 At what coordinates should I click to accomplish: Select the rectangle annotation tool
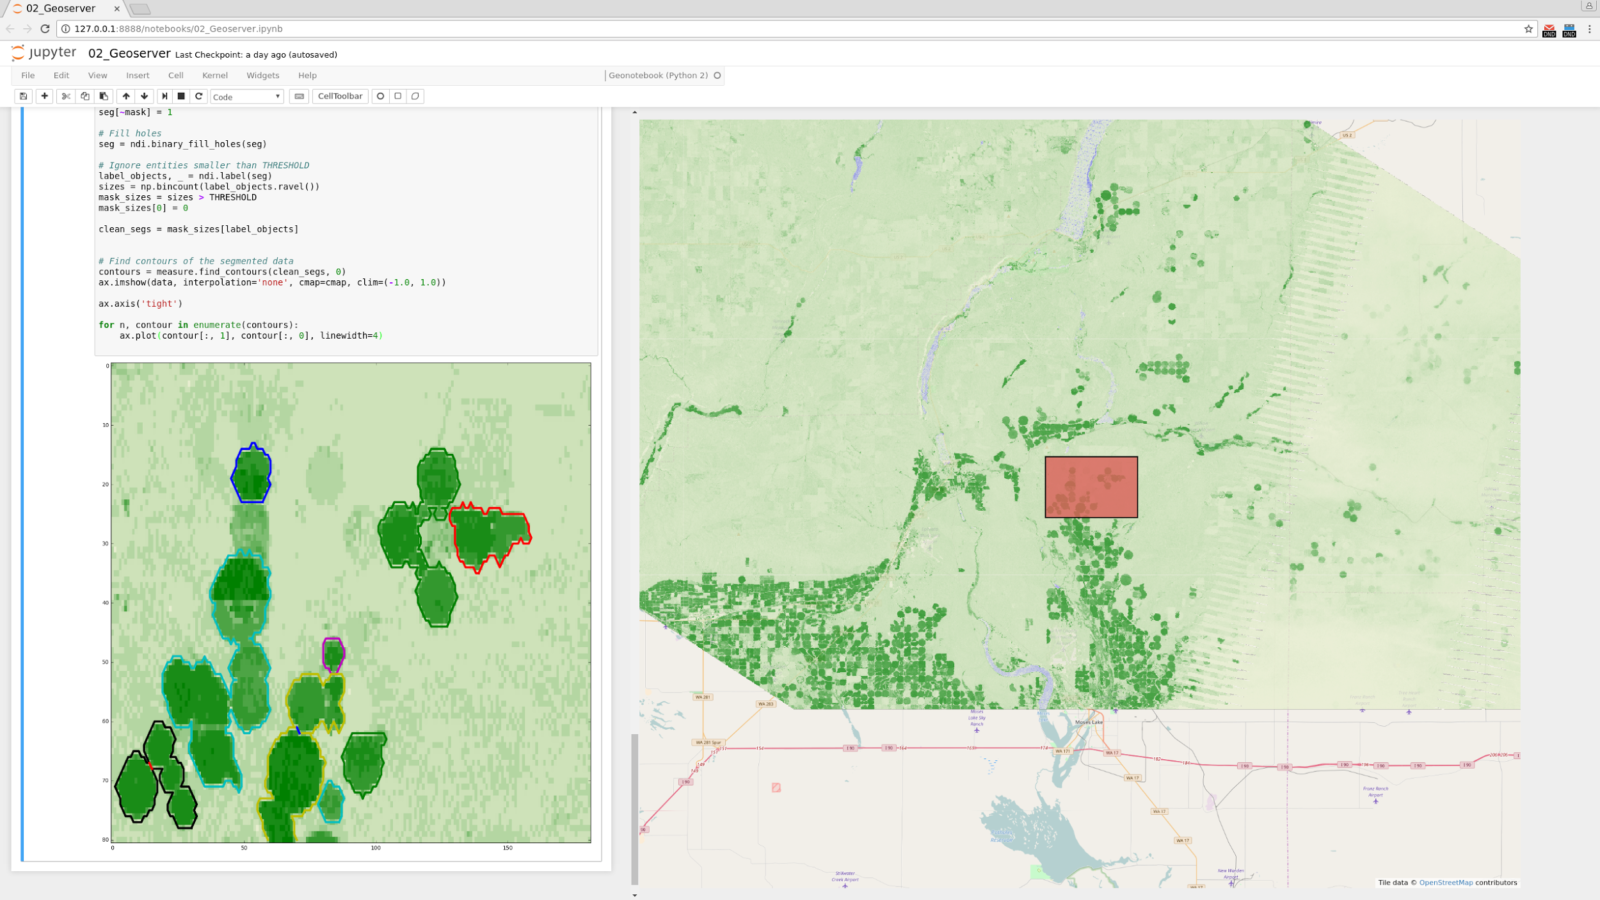[x=397, y=96]
